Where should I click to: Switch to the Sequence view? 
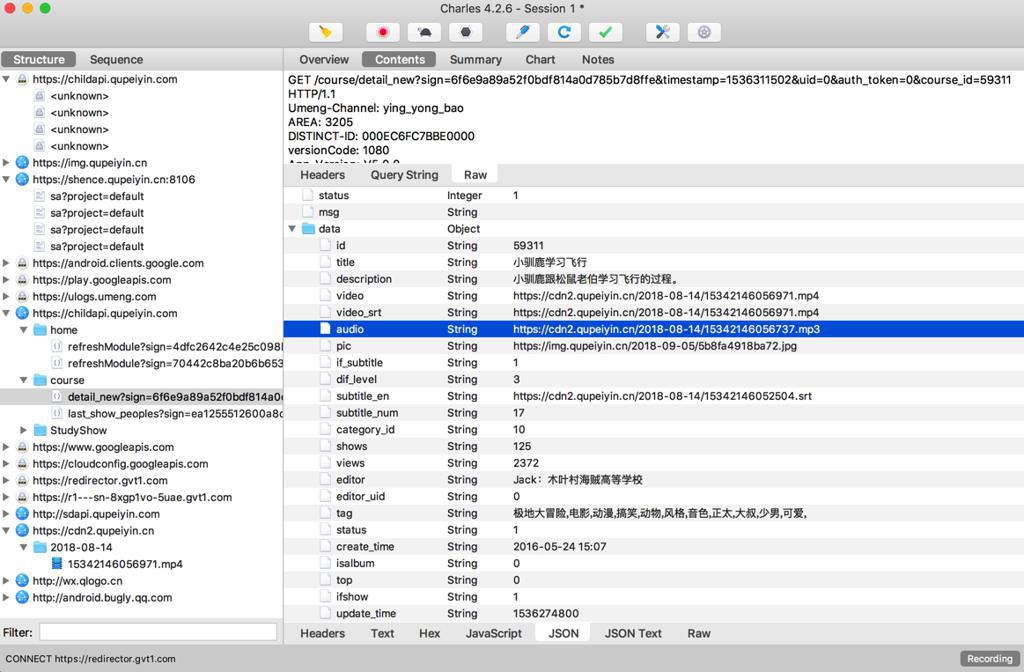click(x=116, y=59)
